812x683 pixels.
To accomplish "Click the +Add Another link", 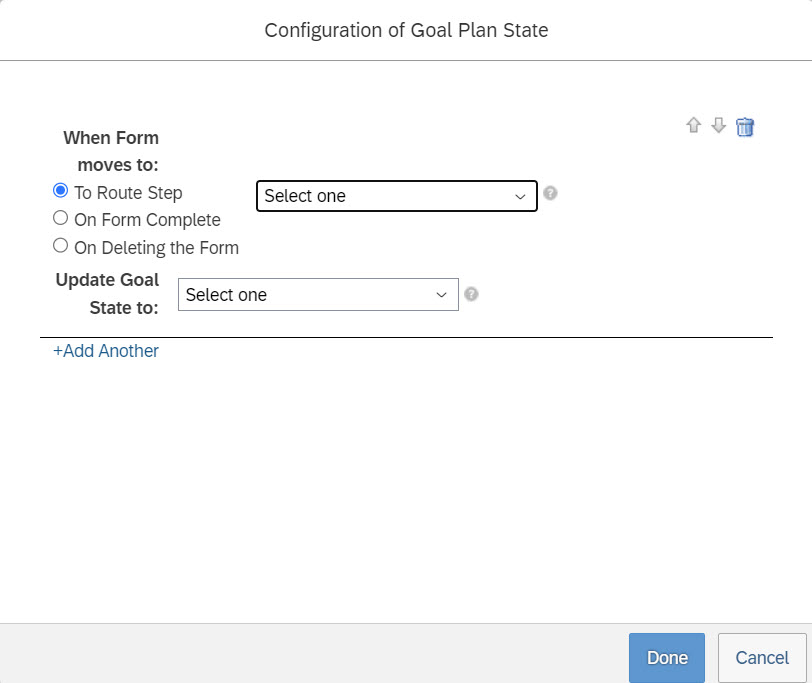I will [106, 351].
